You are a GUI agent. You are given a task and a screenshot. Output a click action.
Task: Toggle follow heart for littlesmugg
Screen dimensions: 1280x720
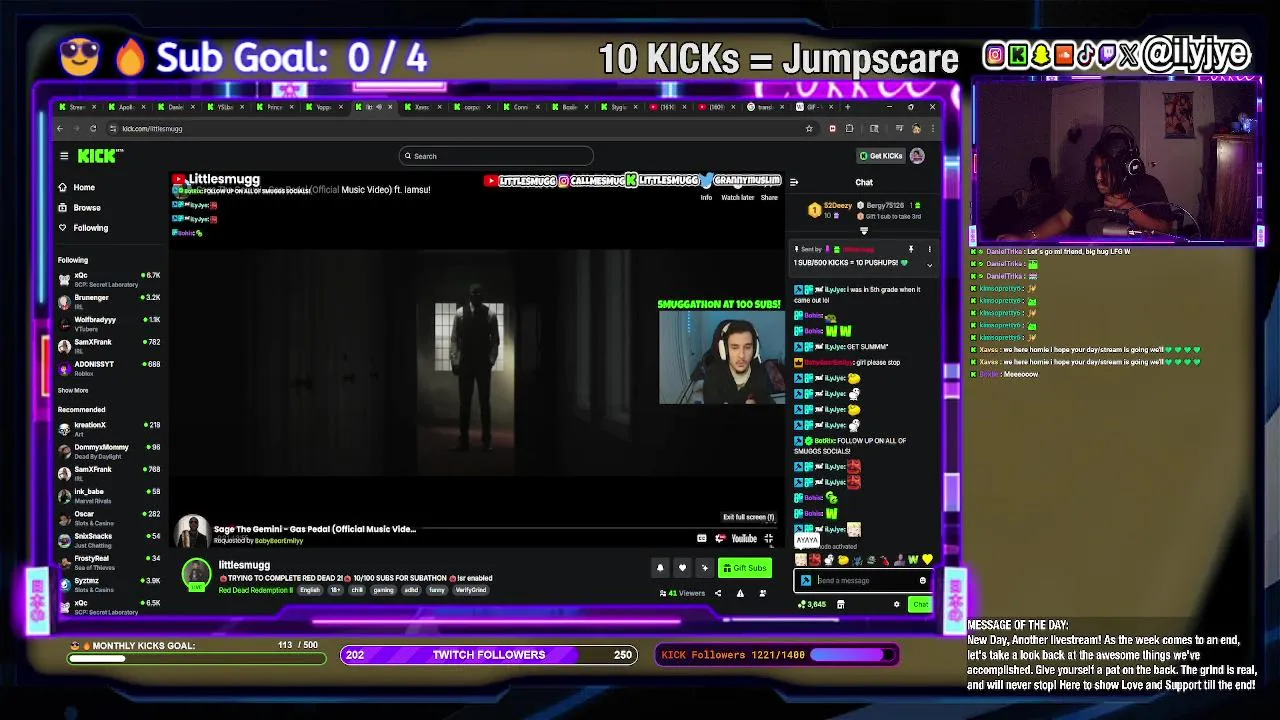(x=682, y=568)
